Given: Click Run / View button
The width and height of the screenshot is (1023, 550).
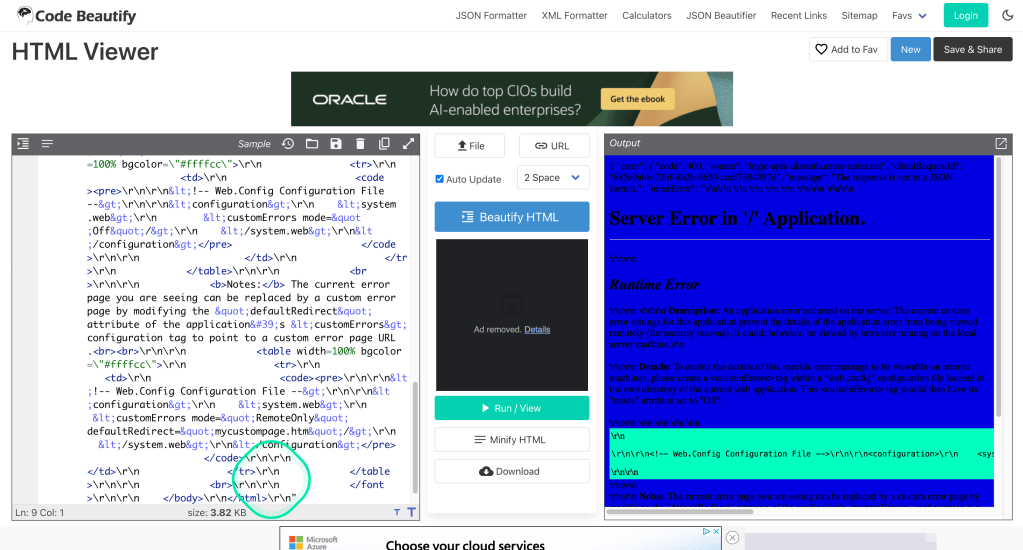Looking at the screenshot, I should (512, 408).
